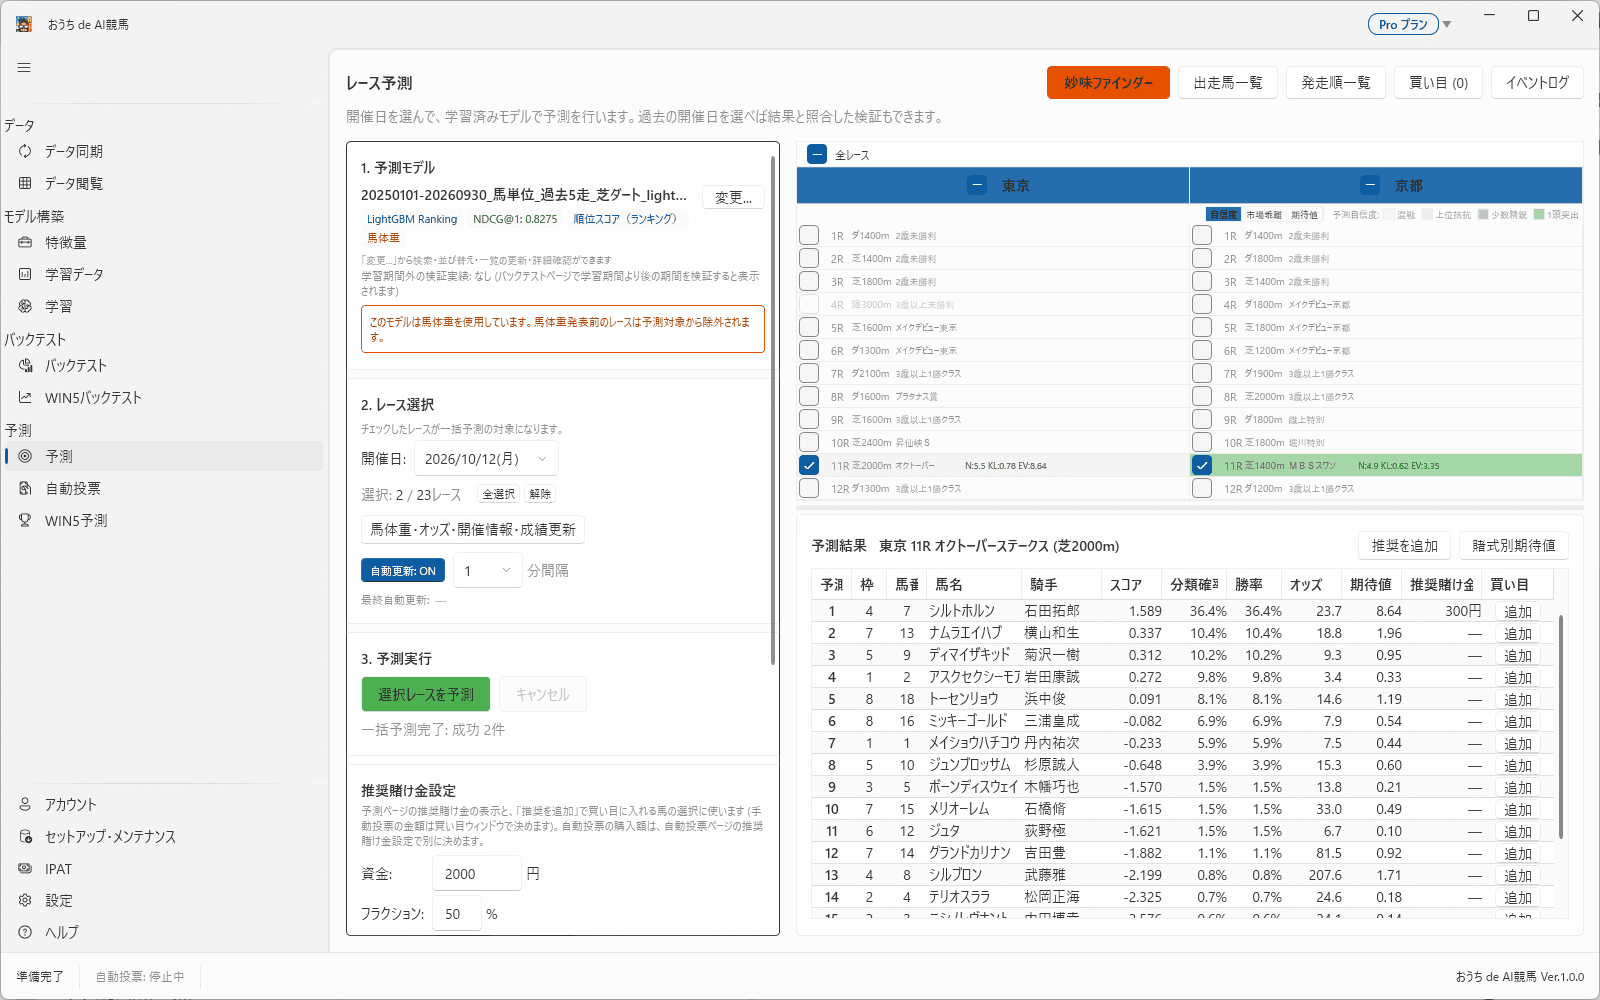
Task: Open auto-update interval minutes dropdown
Action: pos(488,571)
